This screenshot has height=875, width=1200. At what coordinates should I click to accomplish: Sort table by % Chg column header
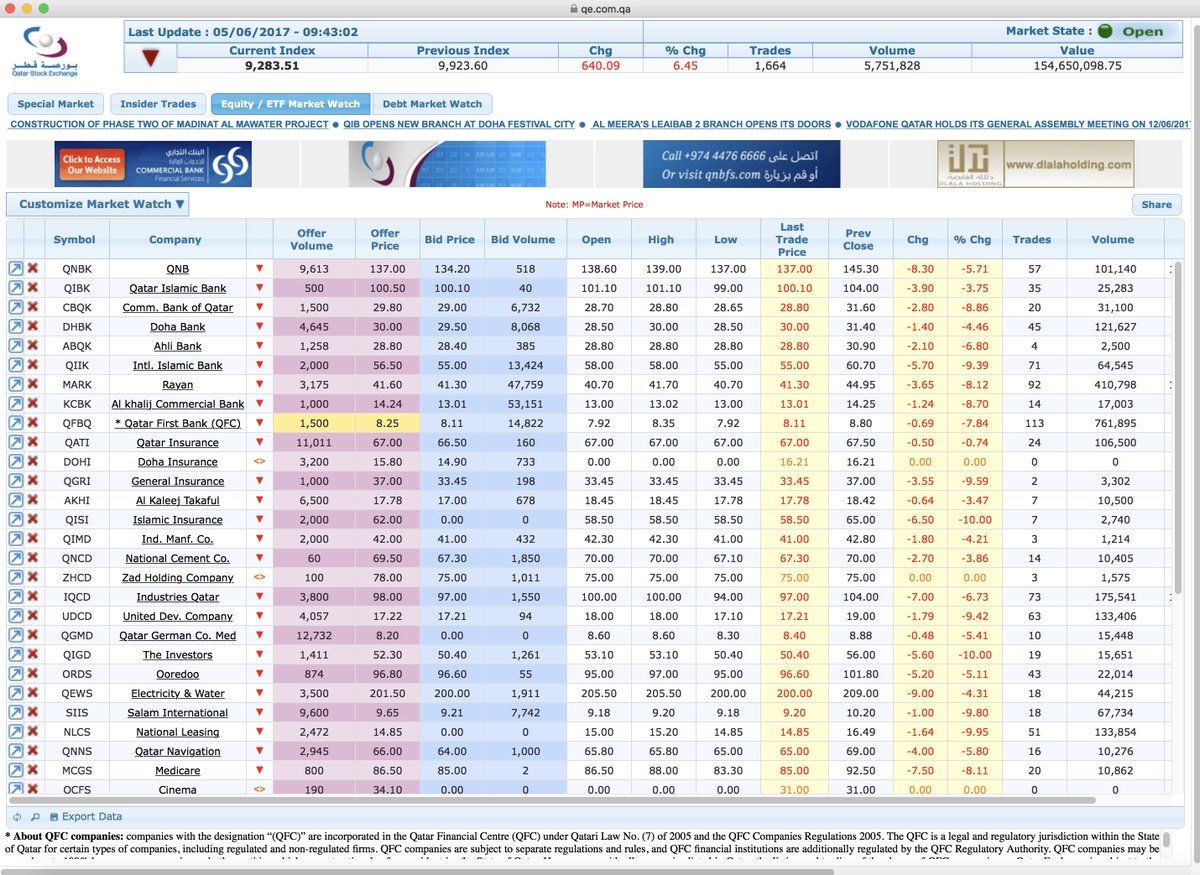point(972,240)
